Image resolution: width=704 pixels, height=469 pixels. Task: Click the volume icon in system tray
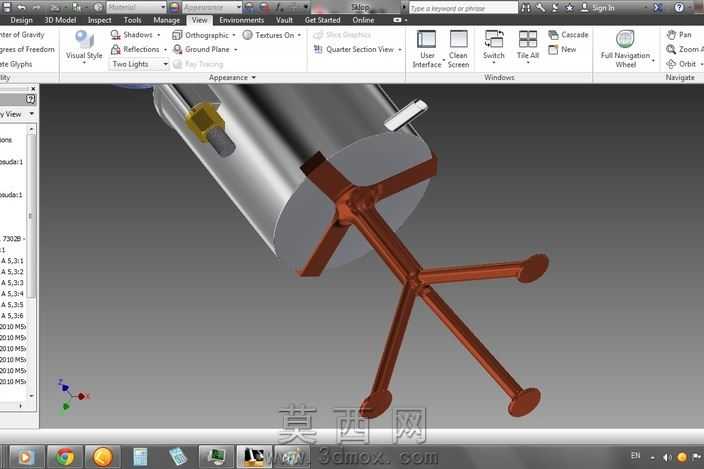tap(667, 457)
